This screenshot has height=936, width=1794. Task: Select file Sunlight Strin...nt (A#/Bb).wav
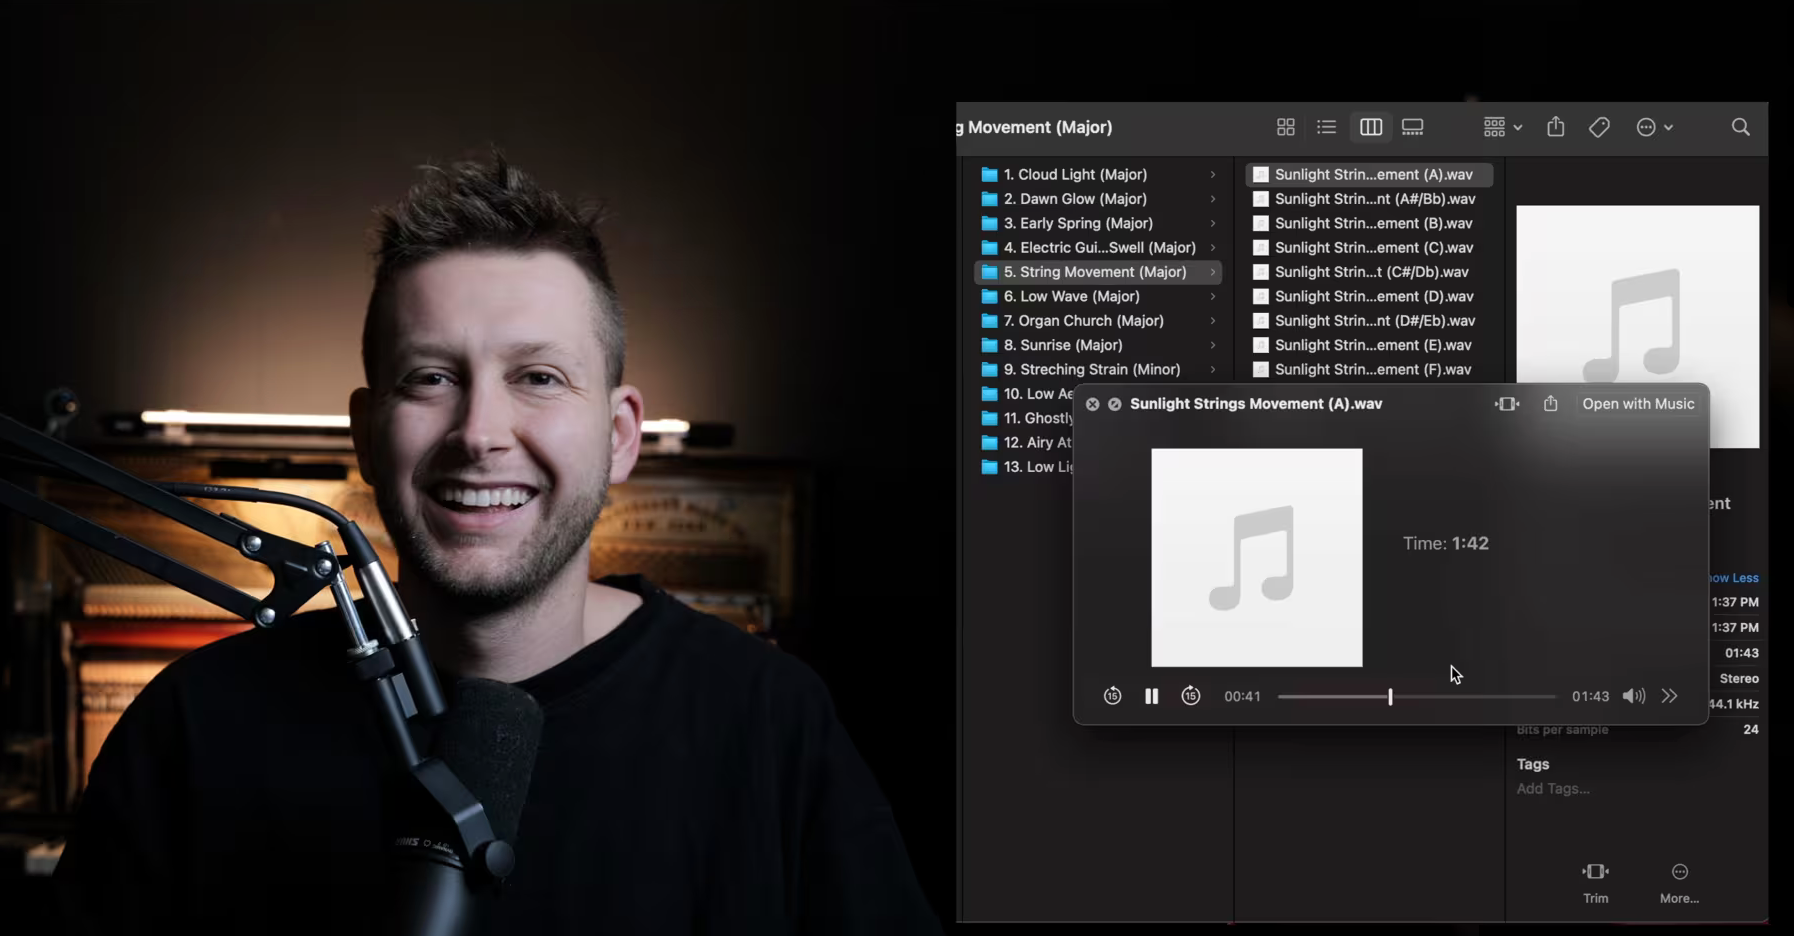click(1369, 199)
